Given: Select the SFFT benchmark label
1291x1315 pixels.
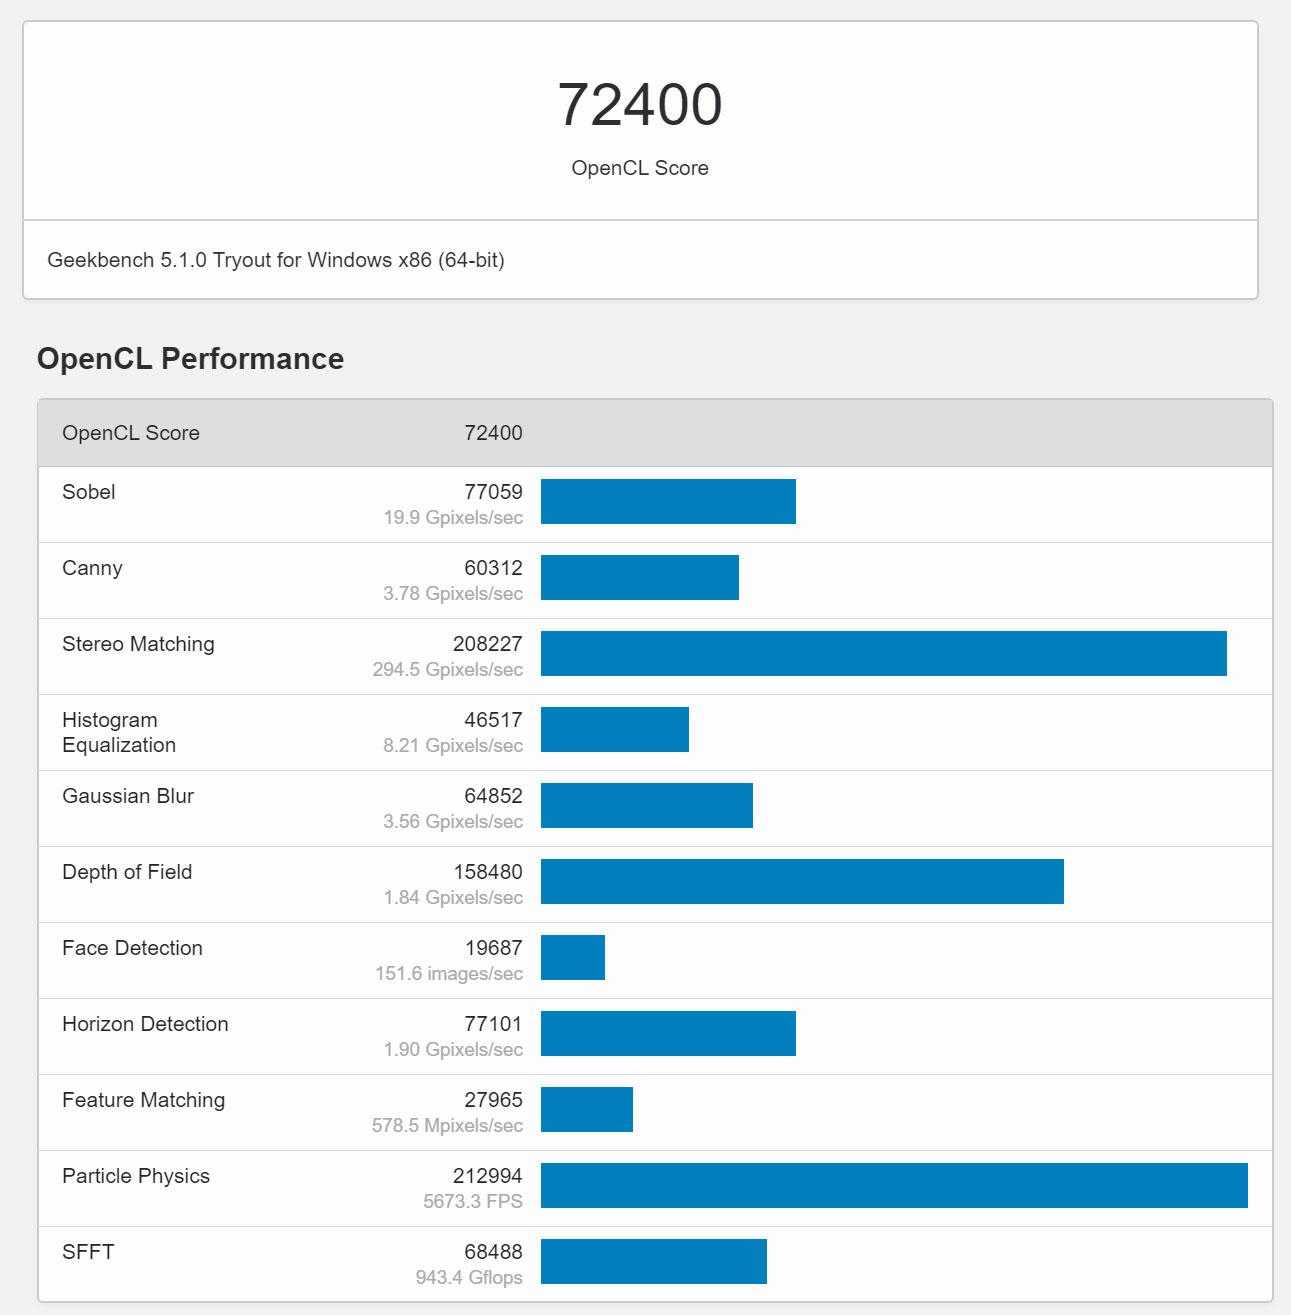Looking at the screenshot, I should tap(88, 1252).
